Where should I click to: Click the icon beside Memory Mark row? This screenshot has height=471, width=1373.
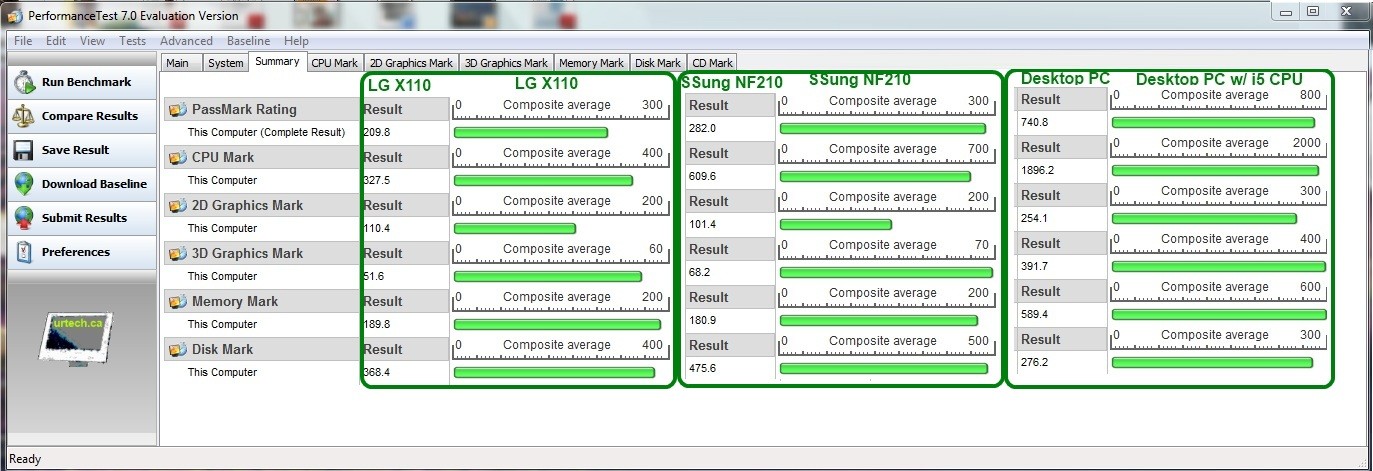(178, 302)
